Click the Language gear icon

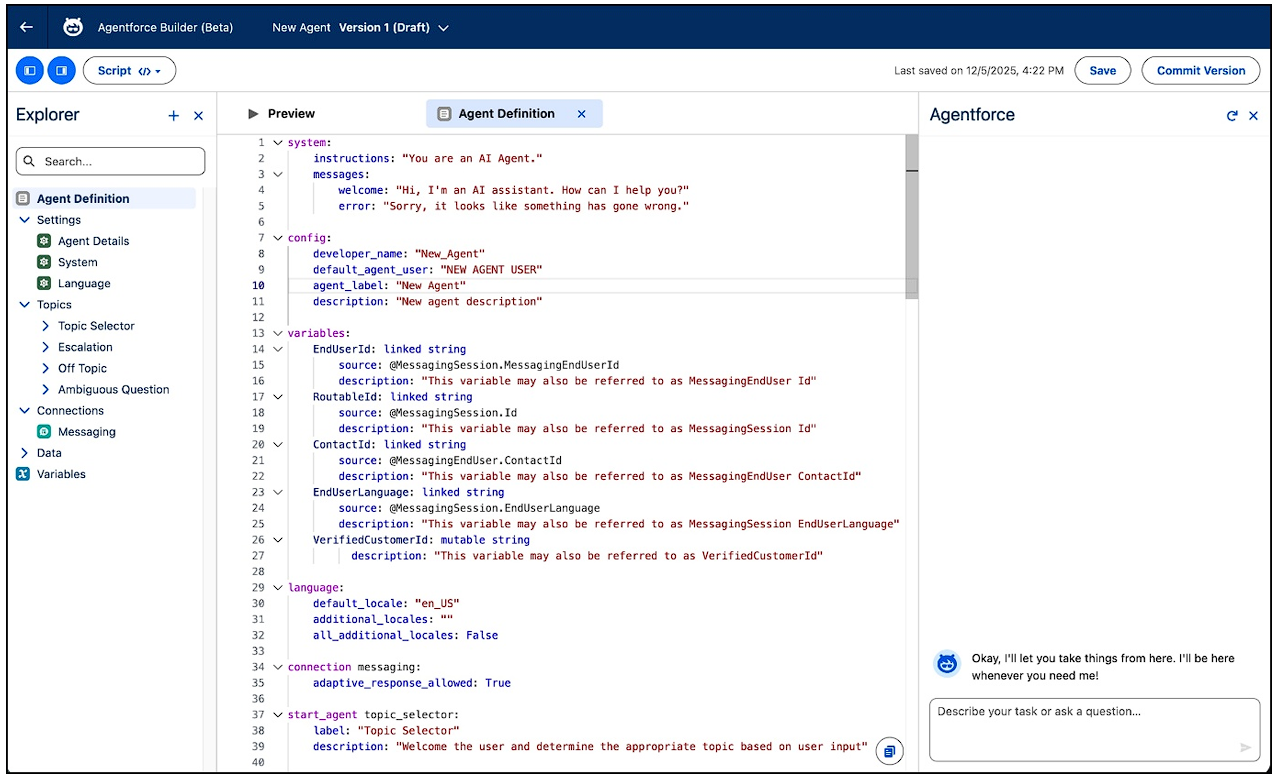[x=44, y=283]
